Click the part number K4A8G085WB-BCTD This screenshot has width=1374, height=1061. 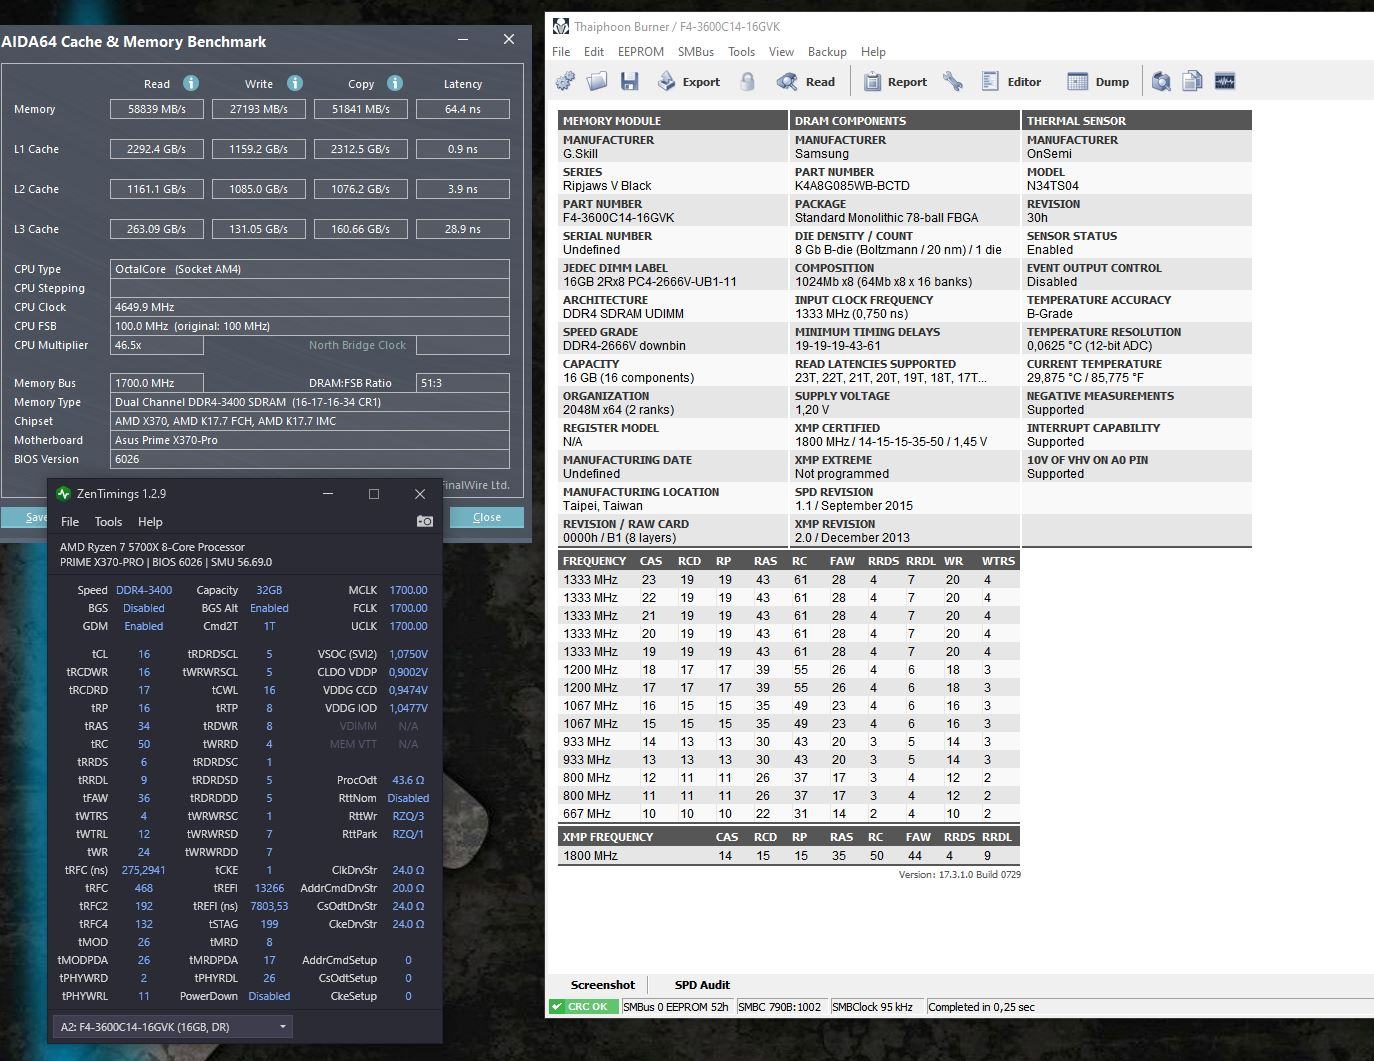[x=852, y=186]
